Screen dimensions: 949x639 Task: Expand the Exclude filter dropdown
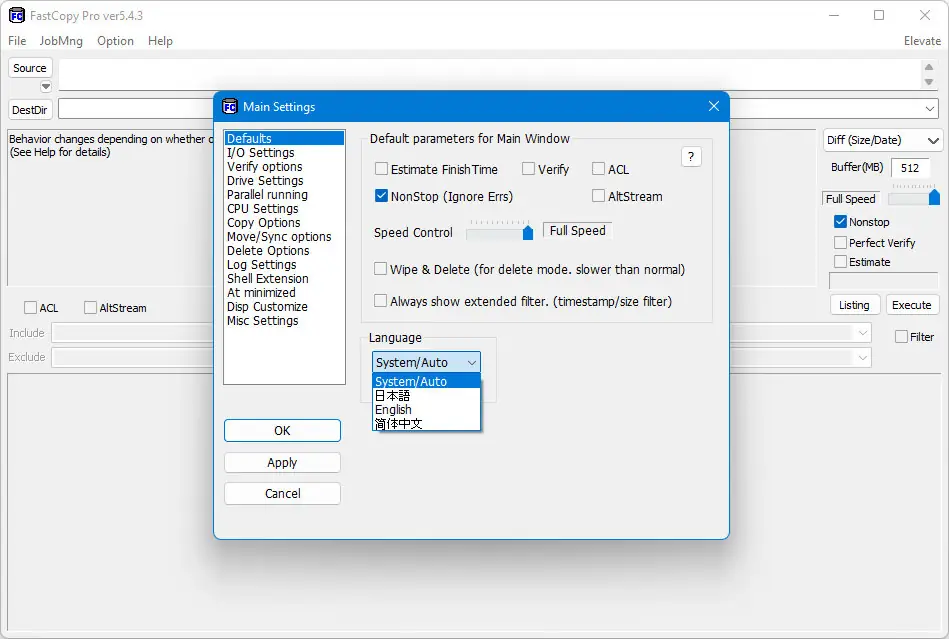pos(862,358)
